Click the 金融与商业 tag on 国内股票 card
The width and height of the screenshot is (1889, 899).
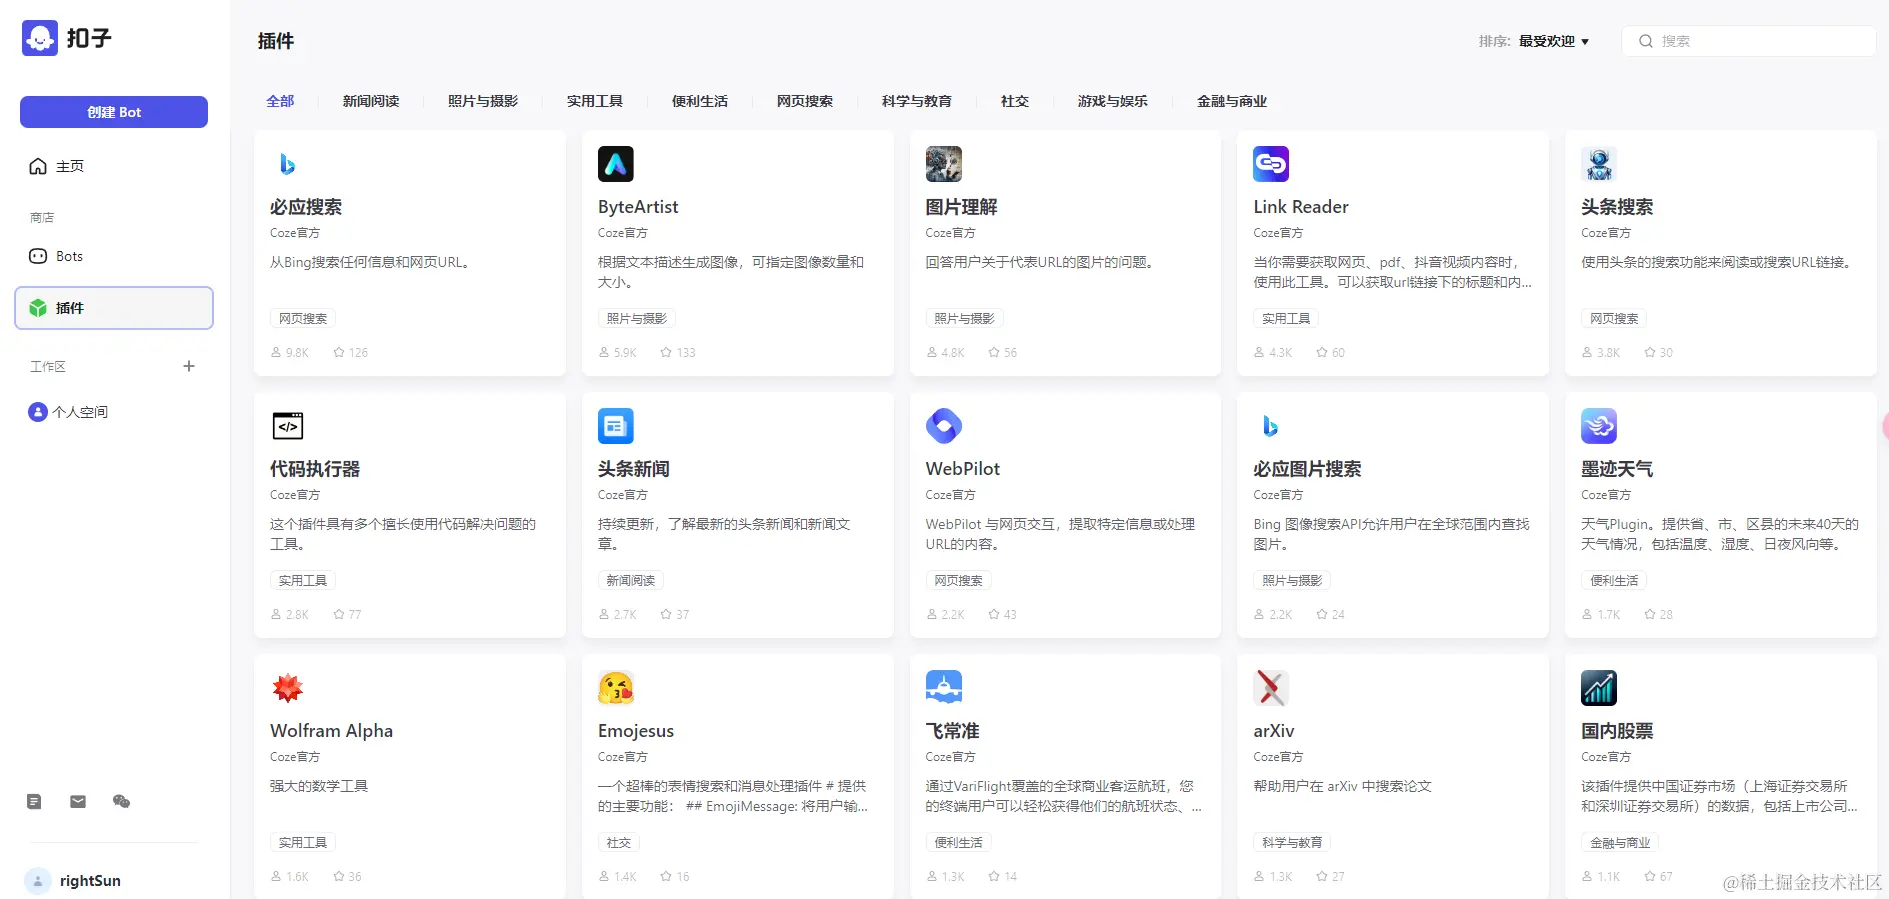(x=1620, y=843)
